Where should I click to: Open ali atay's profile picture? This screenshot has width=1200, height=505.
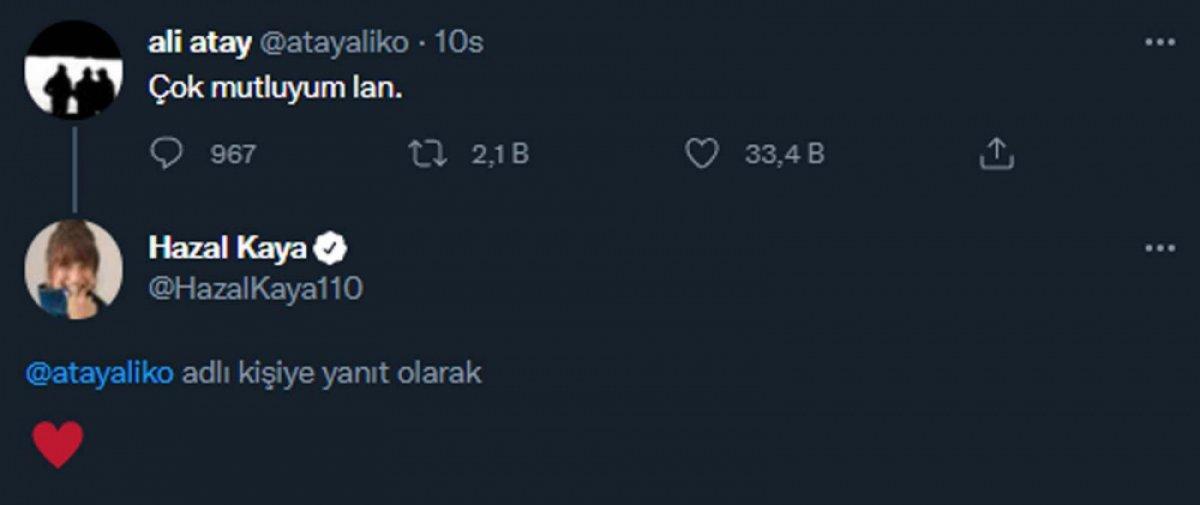(73, 71)
